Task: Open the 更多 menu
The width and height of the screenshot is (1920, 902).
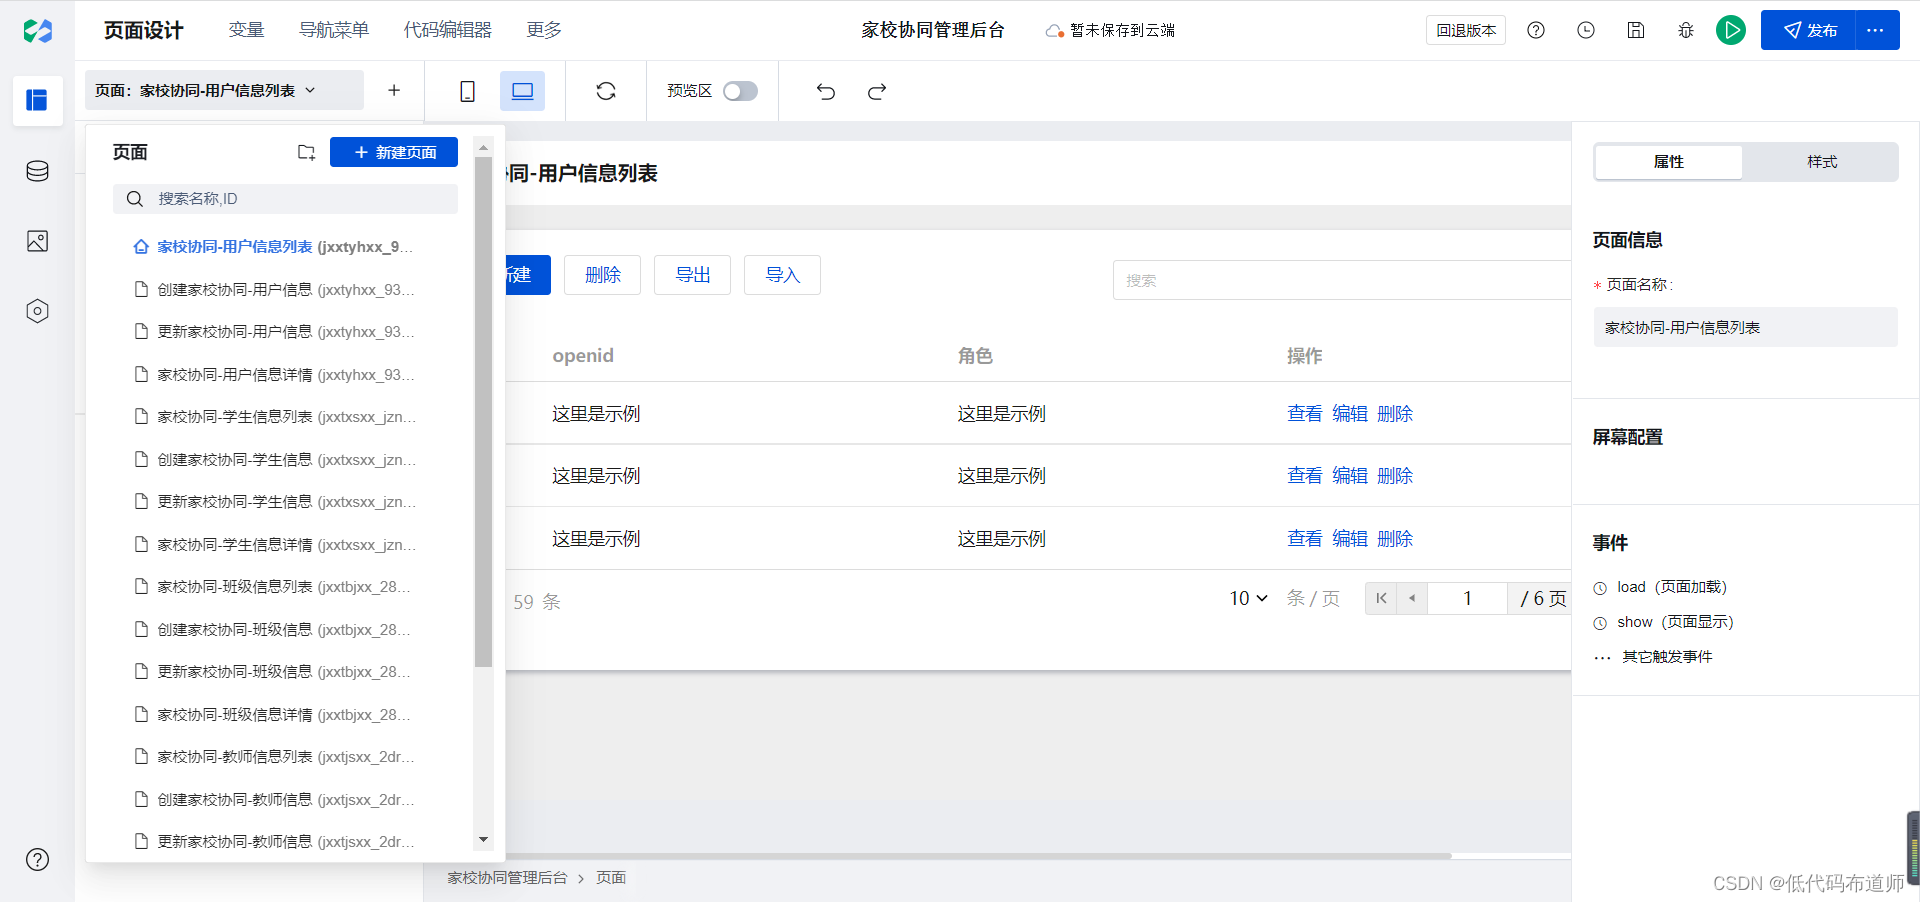Action: [x=544, y=30]
